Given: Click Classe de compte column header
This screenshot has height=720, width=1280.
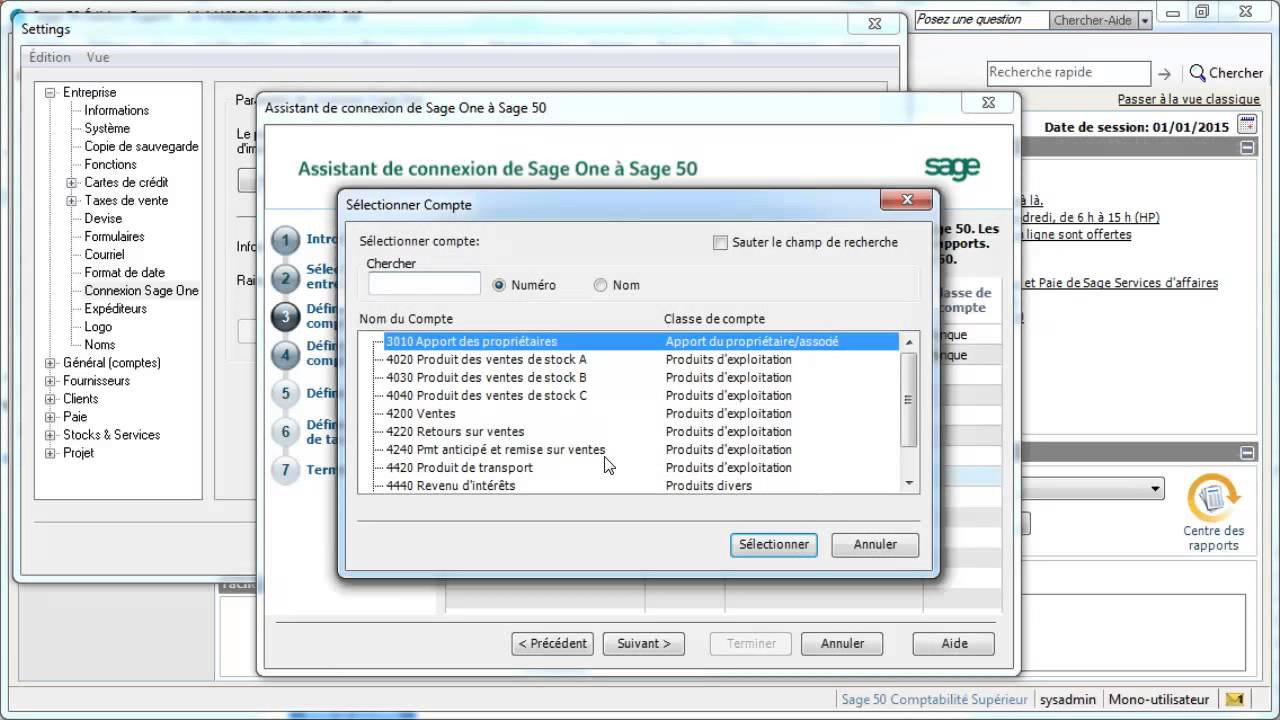Looking at the screenshot, I should point(714,319).
